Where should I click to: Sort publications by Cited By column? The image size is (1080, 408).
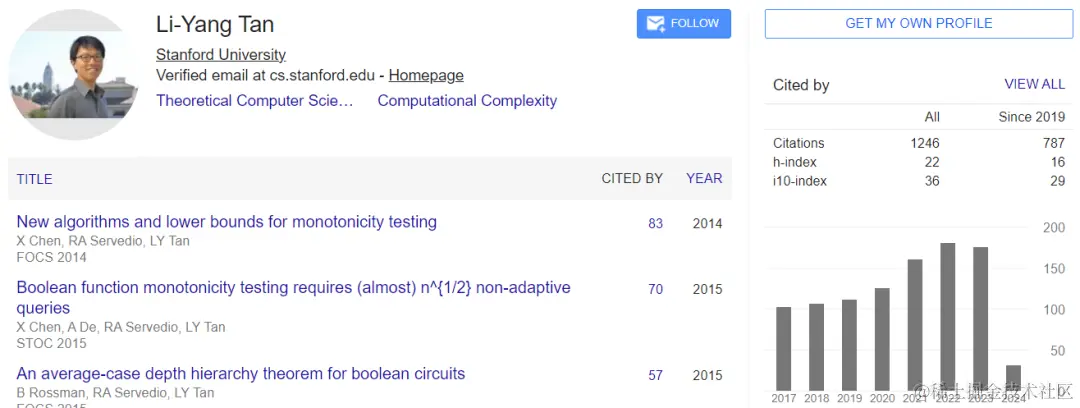point(632,179)
